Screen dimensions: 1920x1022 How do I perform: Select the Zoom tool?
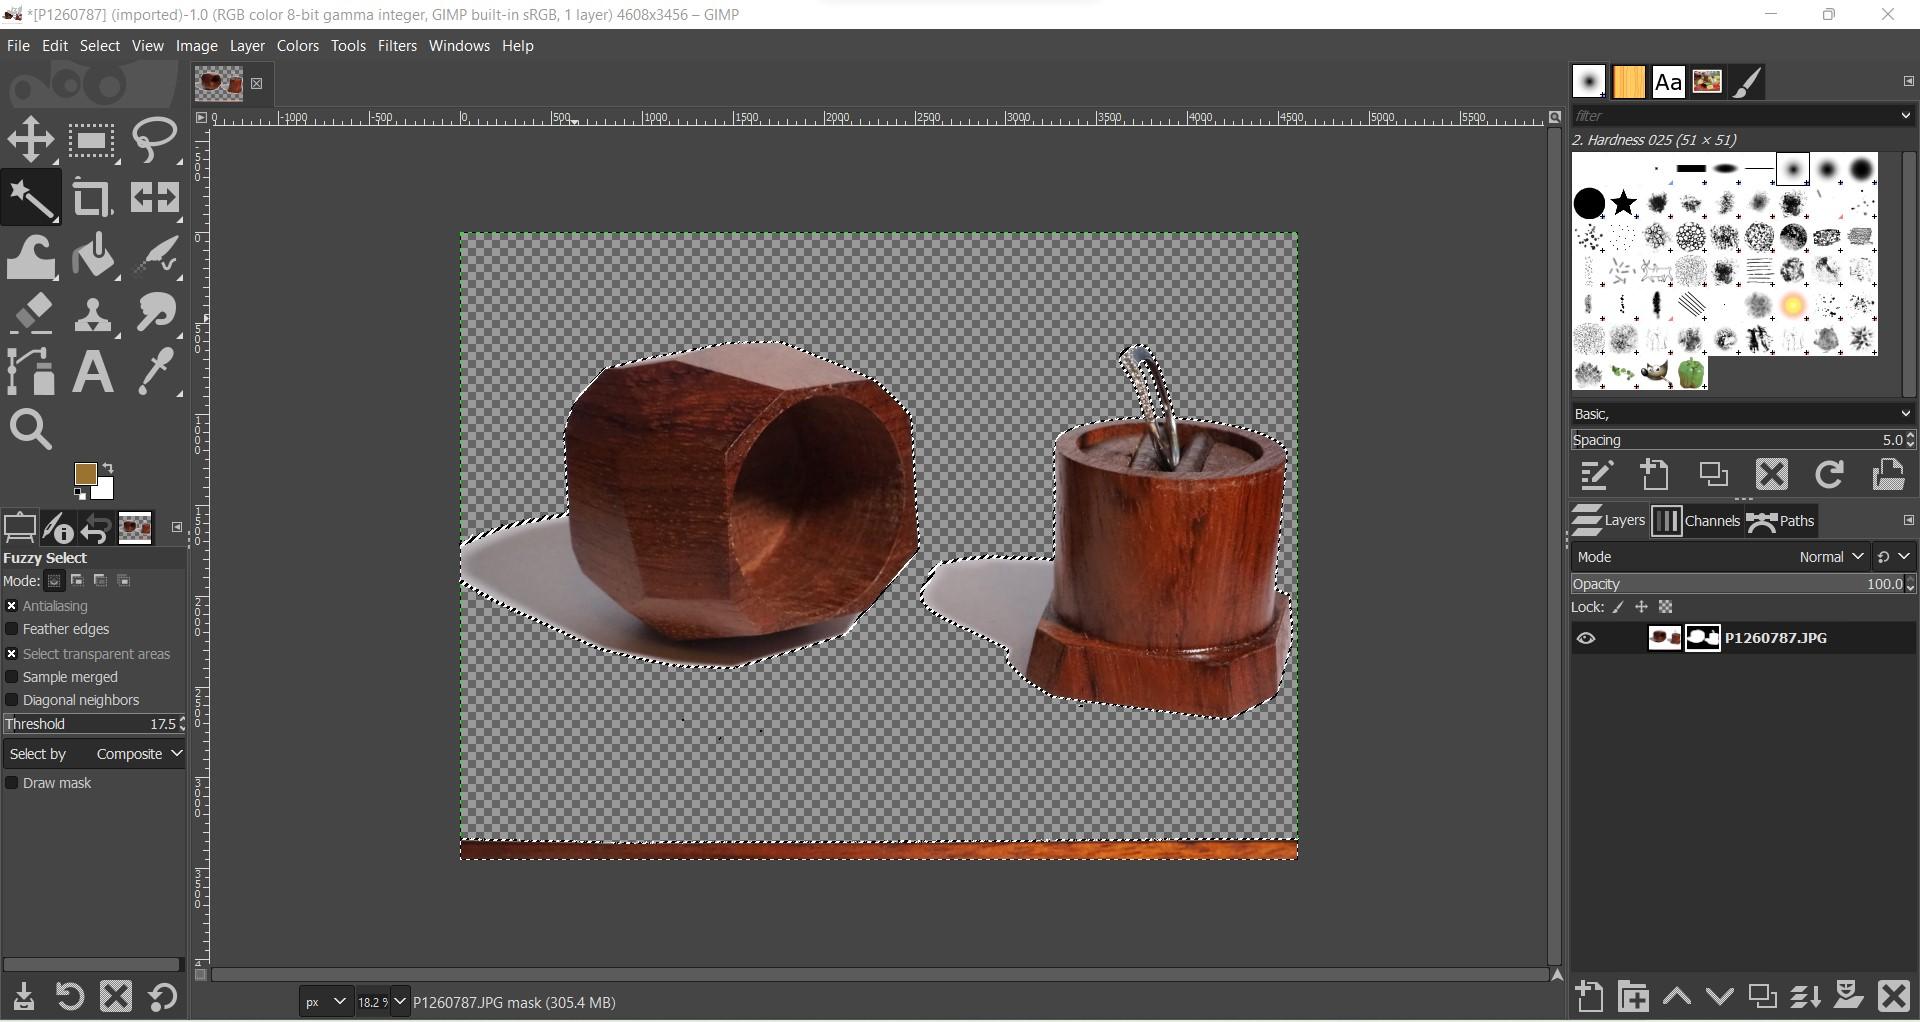click(x=31, y=429)
